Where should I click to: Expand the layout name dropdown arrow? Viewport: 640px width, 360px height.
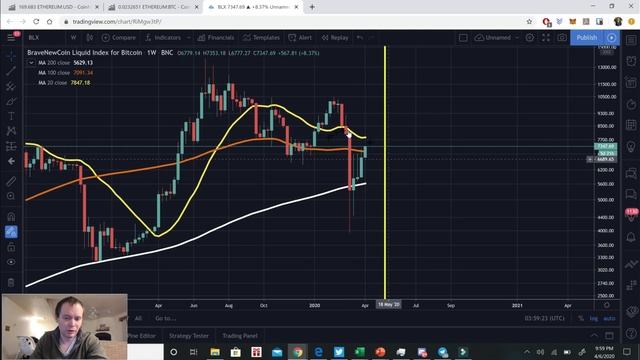(517, 38)
